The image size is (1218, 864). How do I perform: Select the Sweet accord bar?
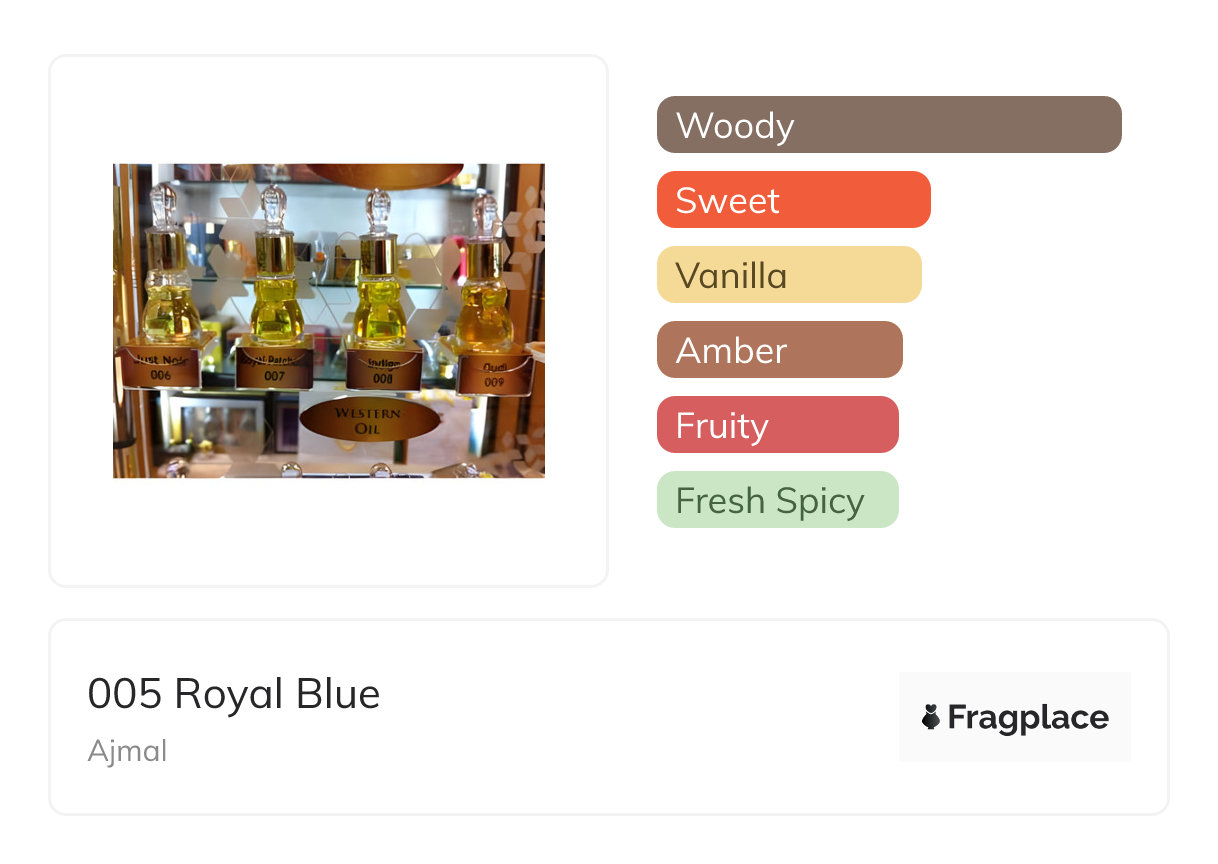794,200
